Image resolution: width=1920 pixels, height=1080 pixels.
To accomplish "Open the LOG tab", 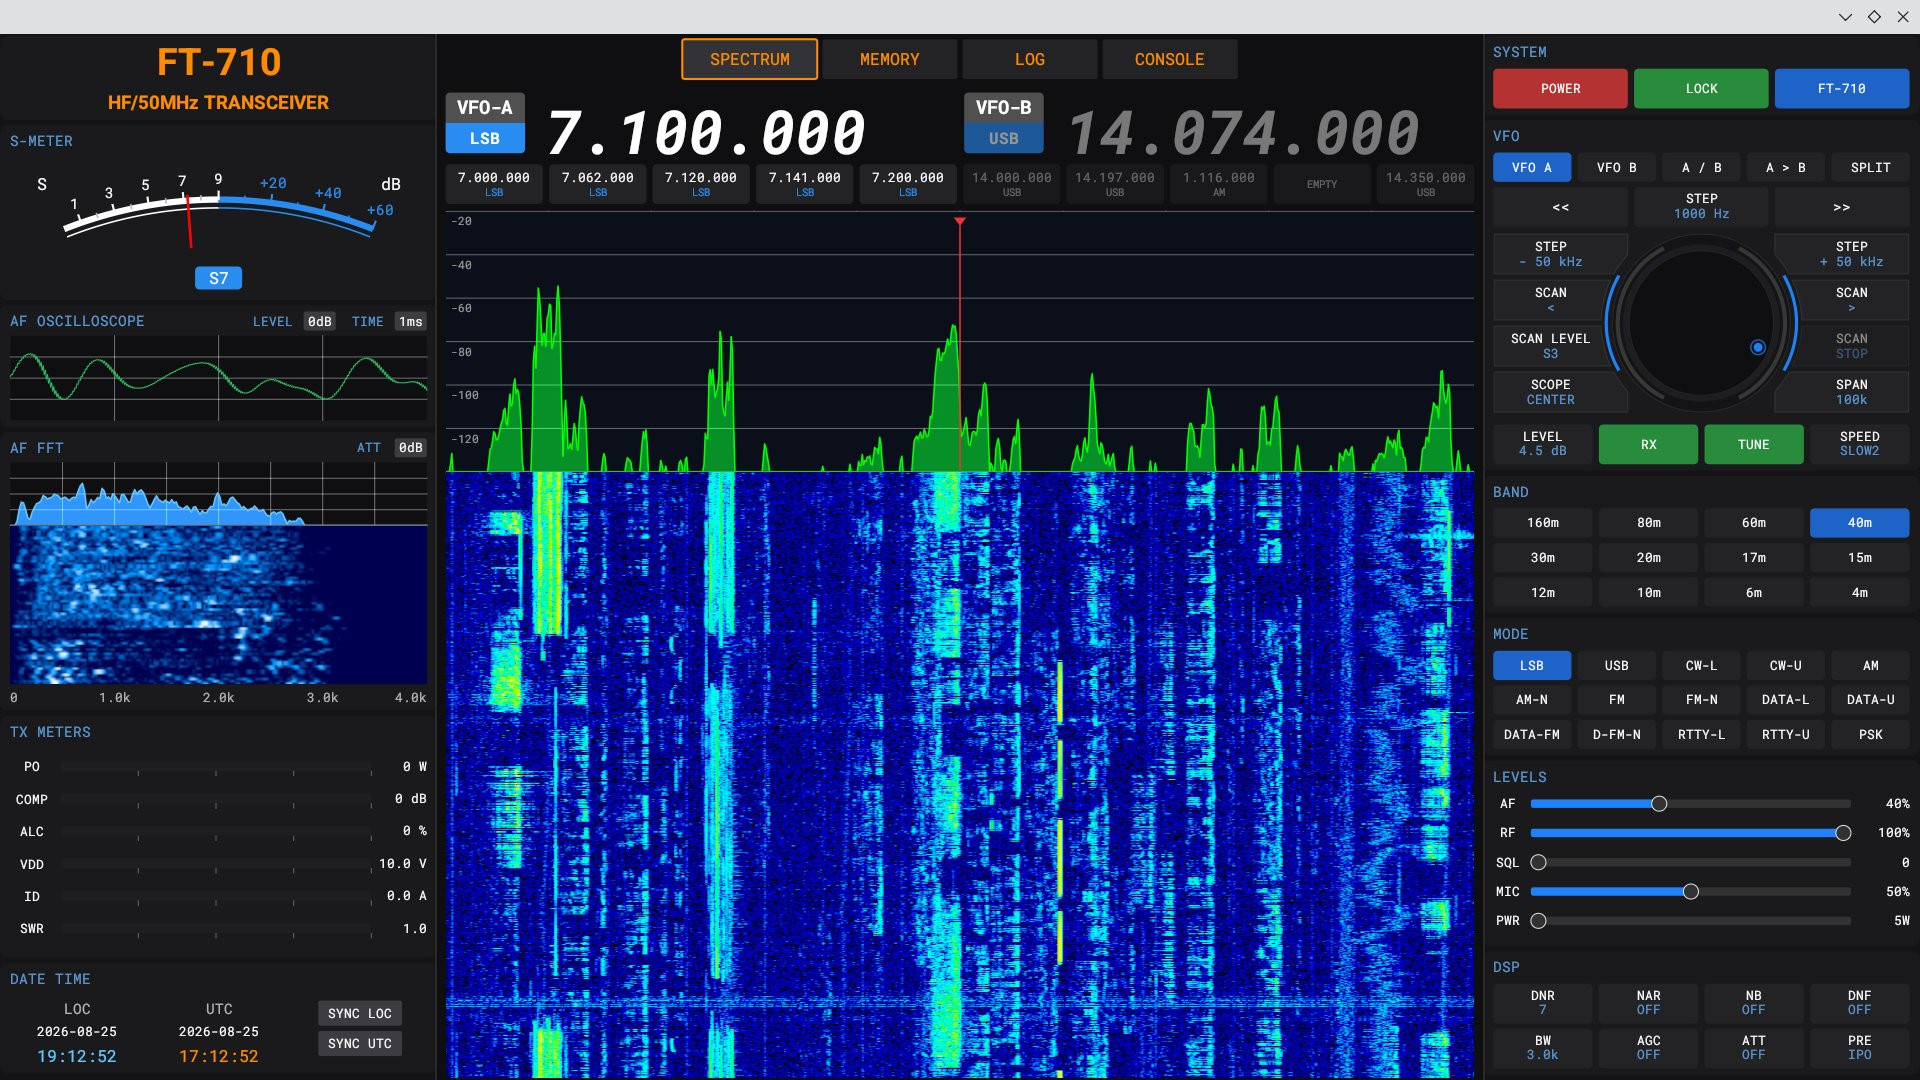I will [1029, 60].
